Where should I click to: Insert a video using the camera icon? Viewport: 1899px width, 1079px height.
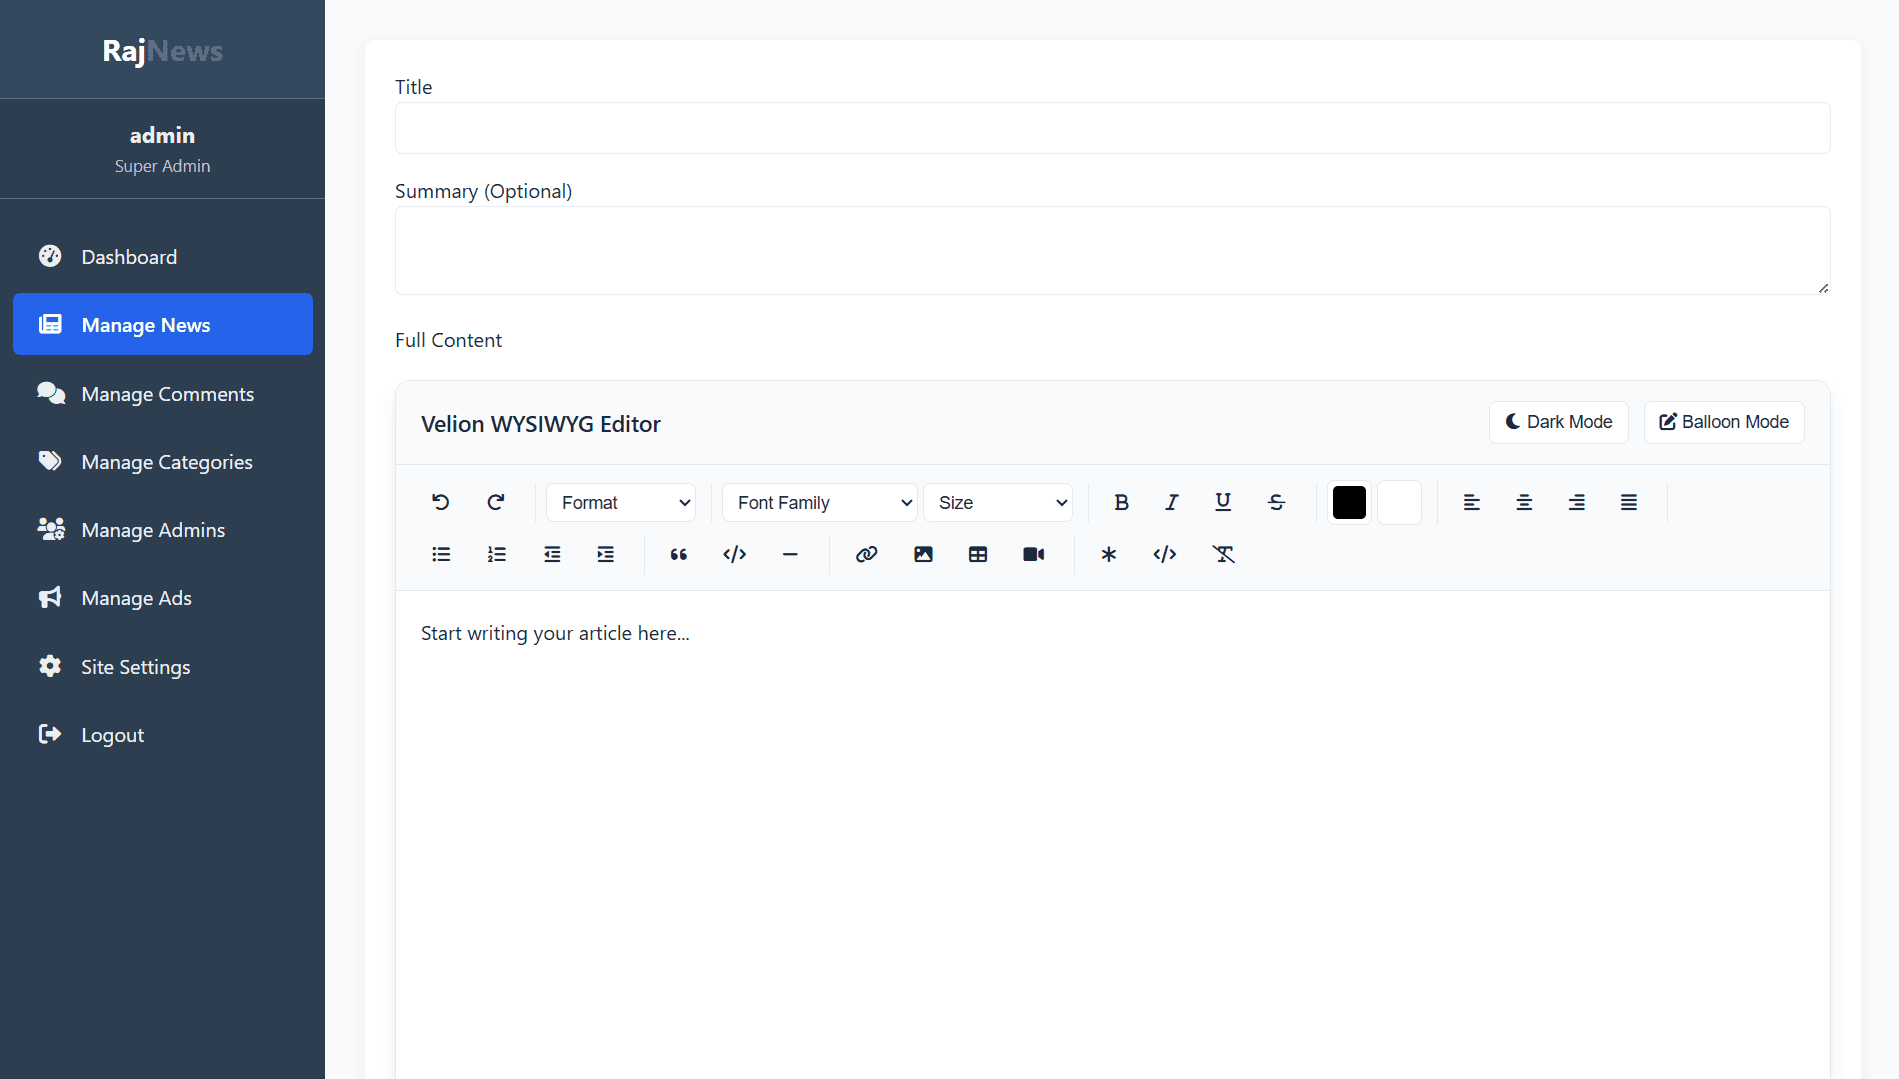(1033, 554)
